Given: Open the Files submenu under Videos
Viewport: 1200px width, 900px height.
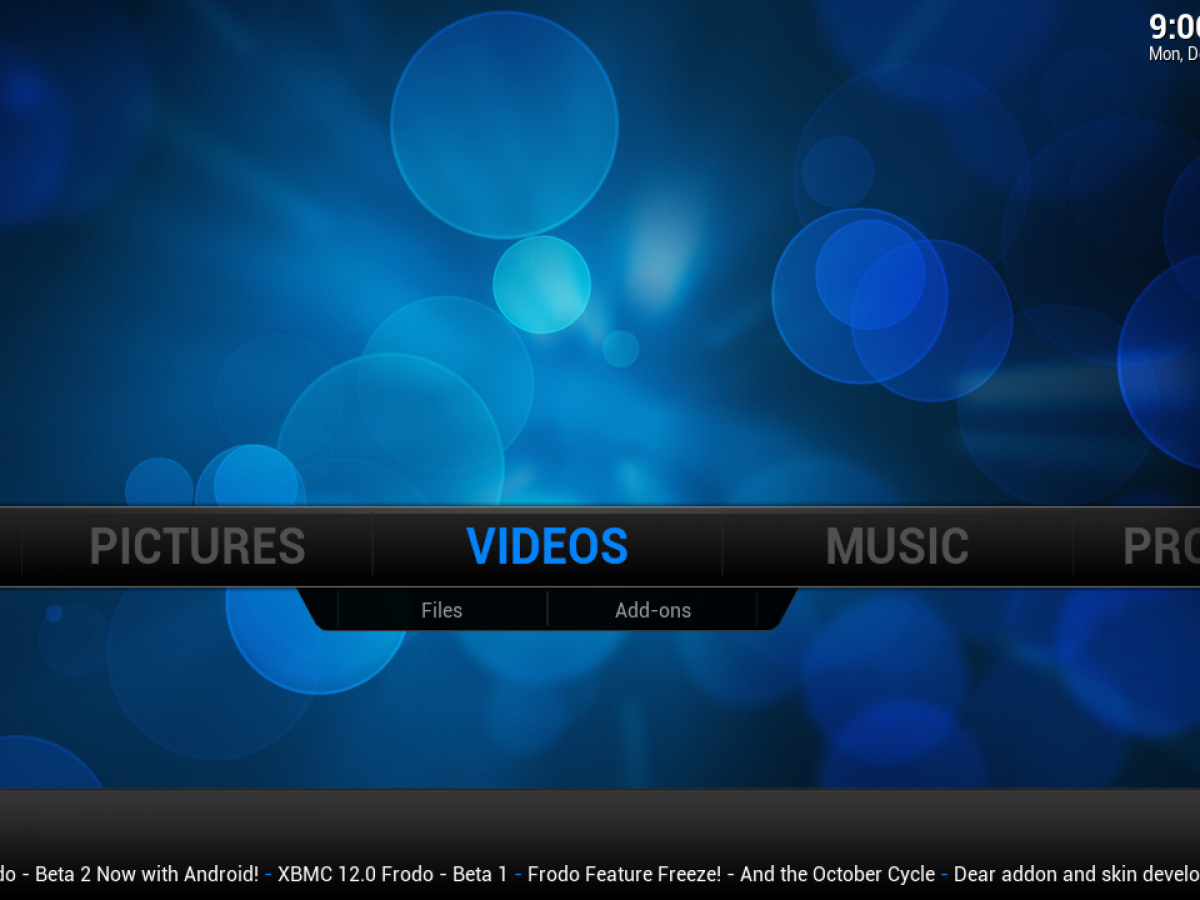Looking at the screenshot, I should 442,610.
